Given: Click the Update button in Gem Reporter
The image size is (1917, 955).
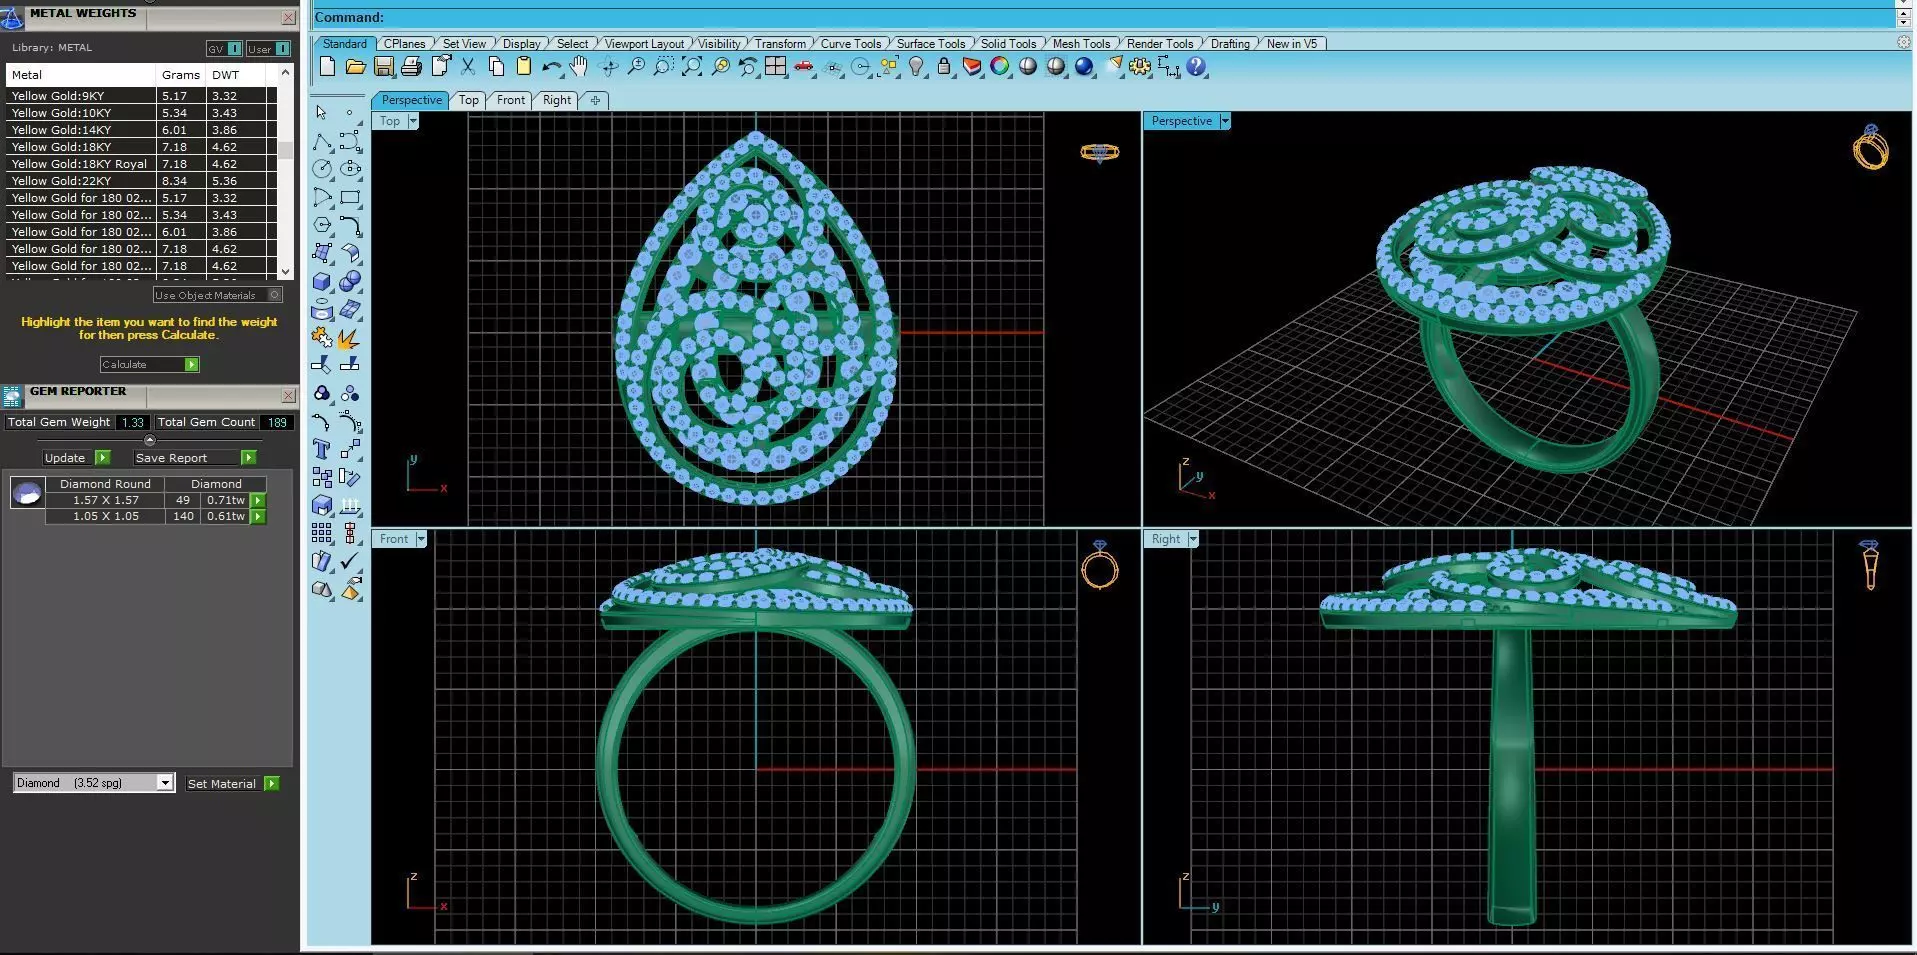Looking at the screenshot, I should coord(76,457).
